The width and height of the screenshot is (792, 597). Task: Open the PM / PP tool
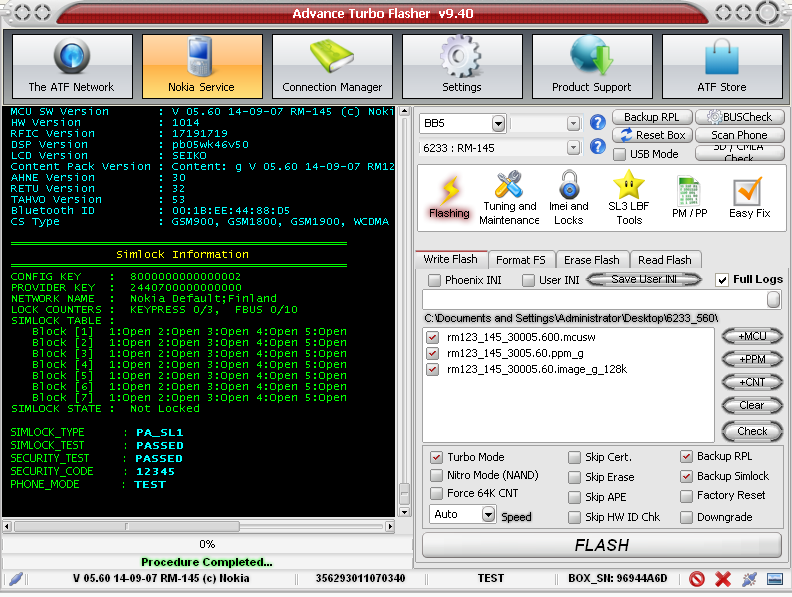click(x=689, y=198)
